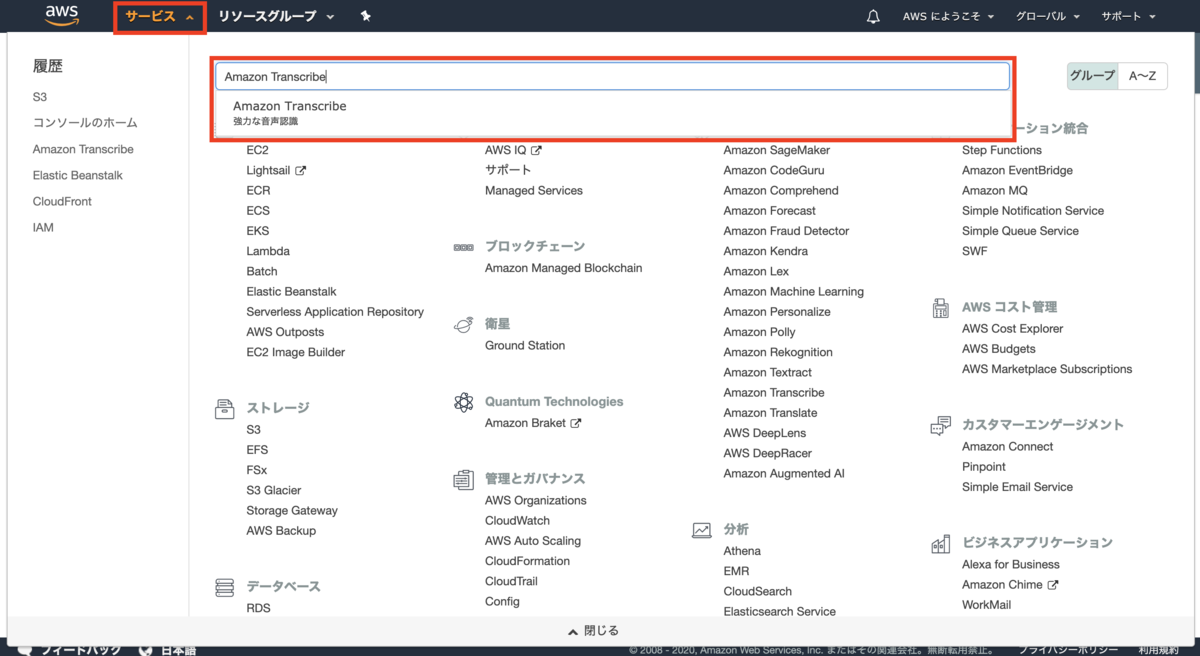Click external link icon beside Amazon Braket
Image resolution: width=1200 pixels, height=656 pixels.
pos(576,423)
